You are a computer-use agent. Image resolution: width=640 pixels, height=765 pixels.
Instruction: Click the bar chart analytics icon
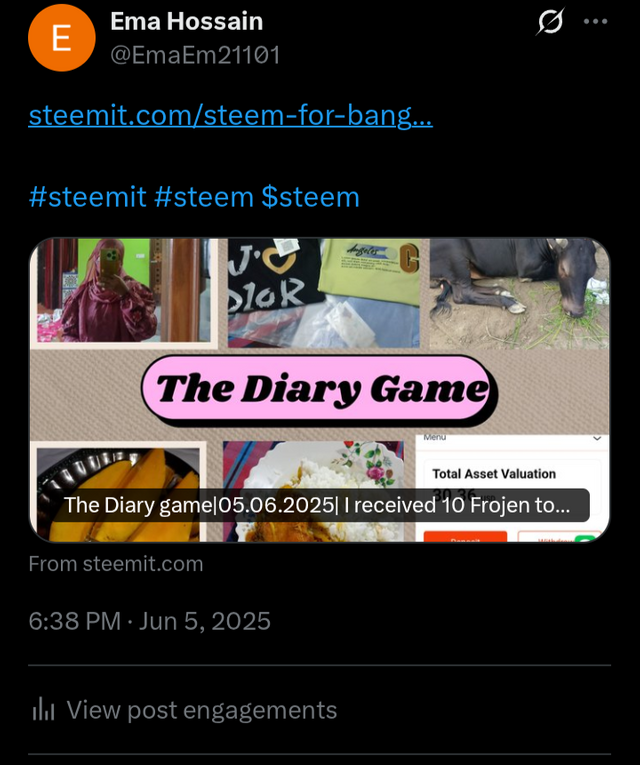pyautogui.click(x=43, y=709)
